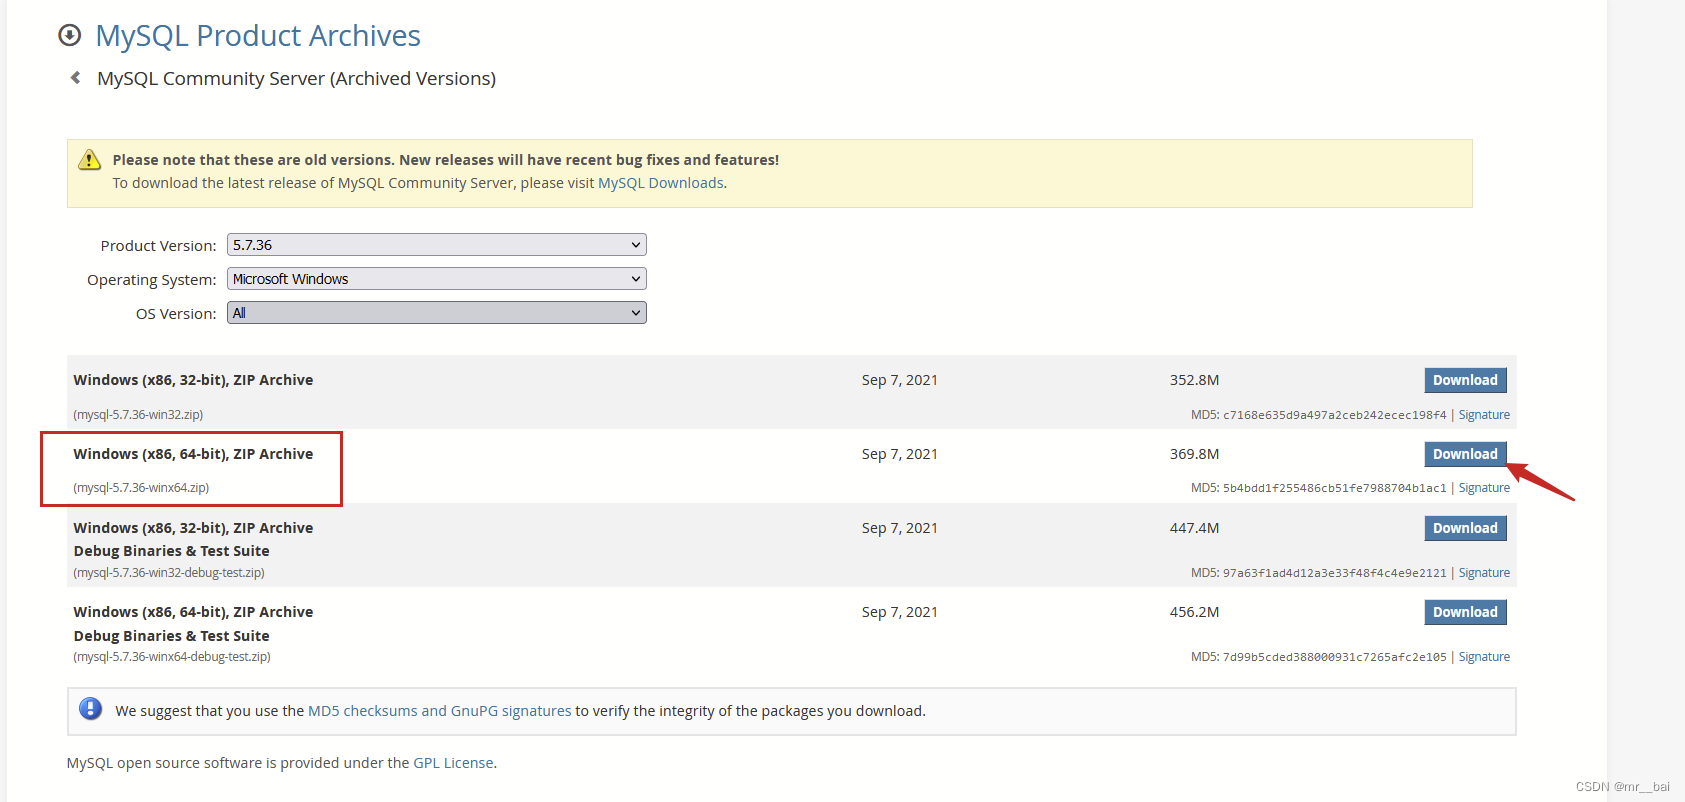This screenshot has height=802, width=1685.
Task: Select the text mysql-5.7.36-win32.zip
Action: pyautogui.click(x=138, y=415)
